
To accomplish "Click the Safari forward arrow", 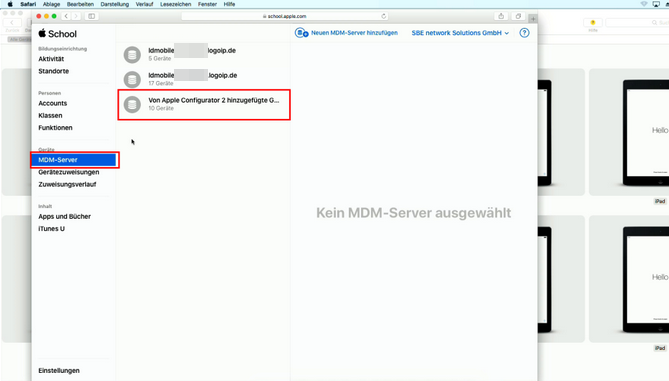I will [x=76, y=16].
